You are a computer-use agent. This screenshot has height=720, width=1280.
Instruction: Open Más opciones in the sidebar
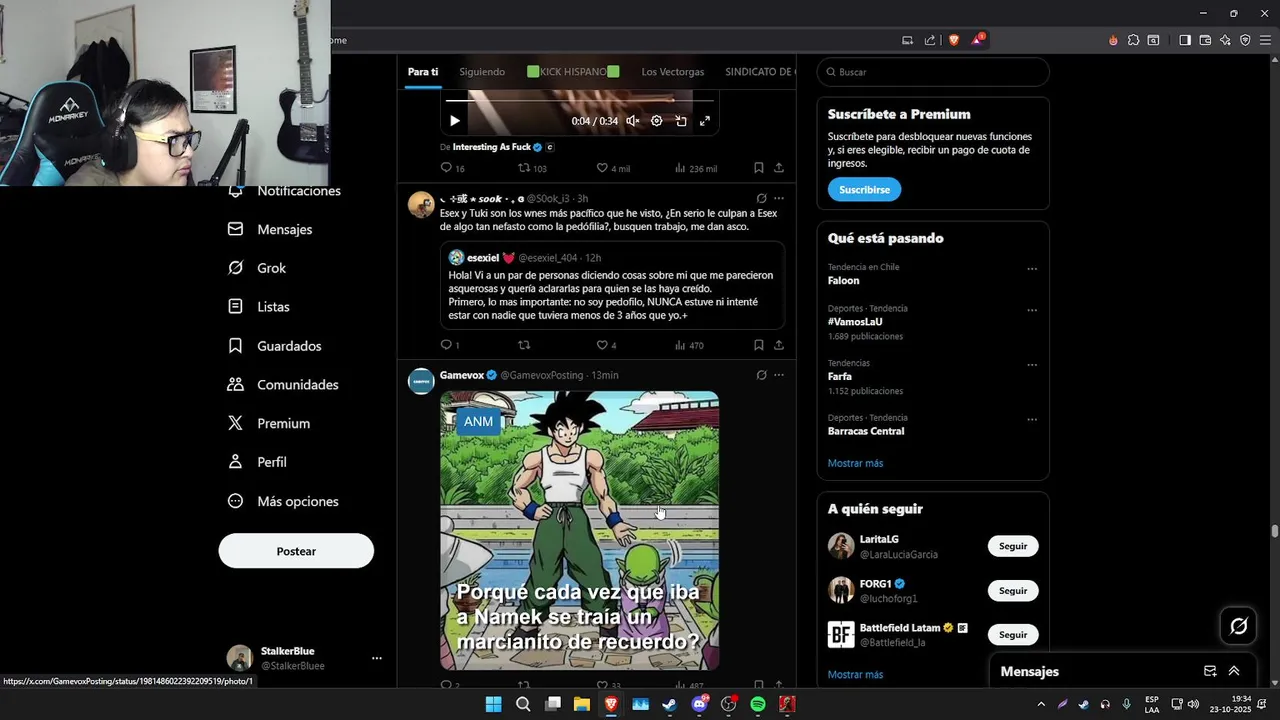point(283,501)
